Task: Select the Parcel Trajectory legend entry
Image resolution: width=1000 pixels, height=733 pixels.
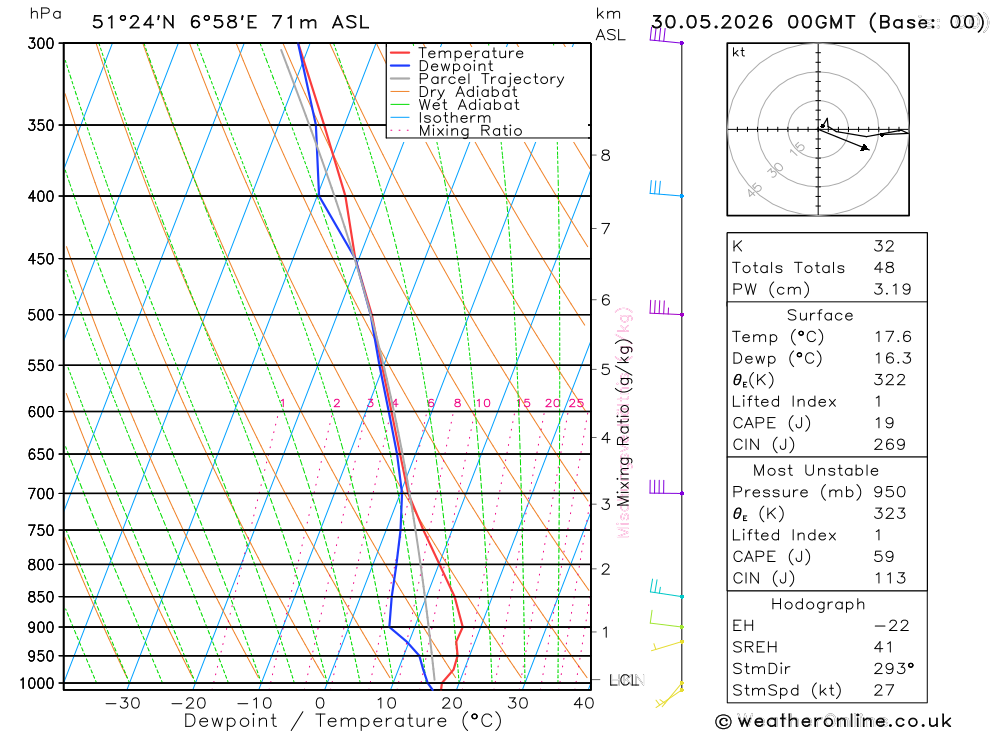Action: [x=477, y=79]
